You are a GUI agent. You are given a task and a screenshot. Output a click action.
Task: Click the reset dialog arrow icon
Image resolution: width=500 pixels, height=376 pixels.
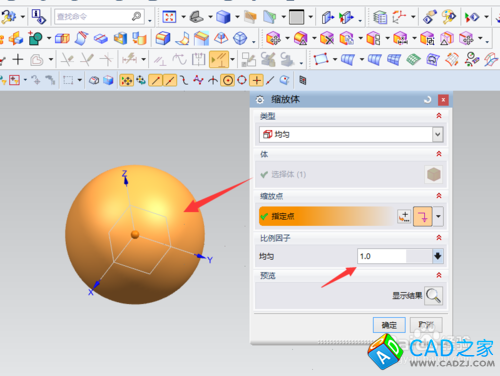427,99
